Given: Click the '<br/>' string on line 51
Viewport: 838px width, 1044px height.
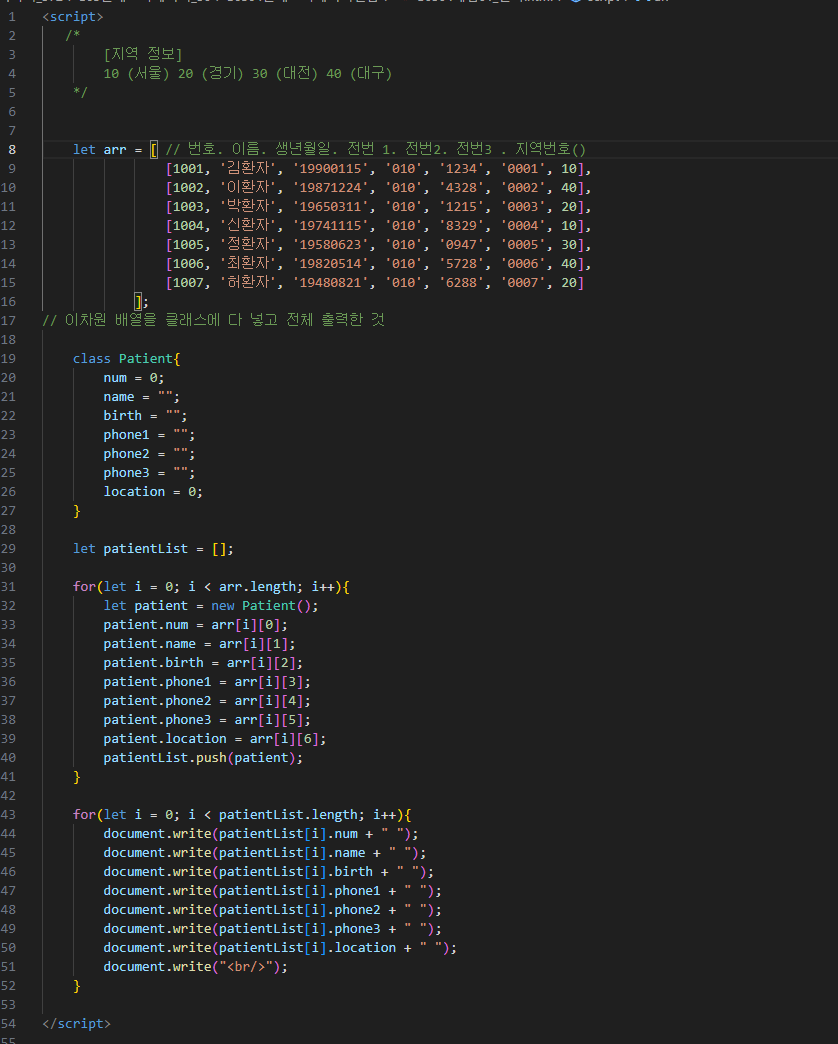Looking at the screenshot, I should click(x=246, y=967).
